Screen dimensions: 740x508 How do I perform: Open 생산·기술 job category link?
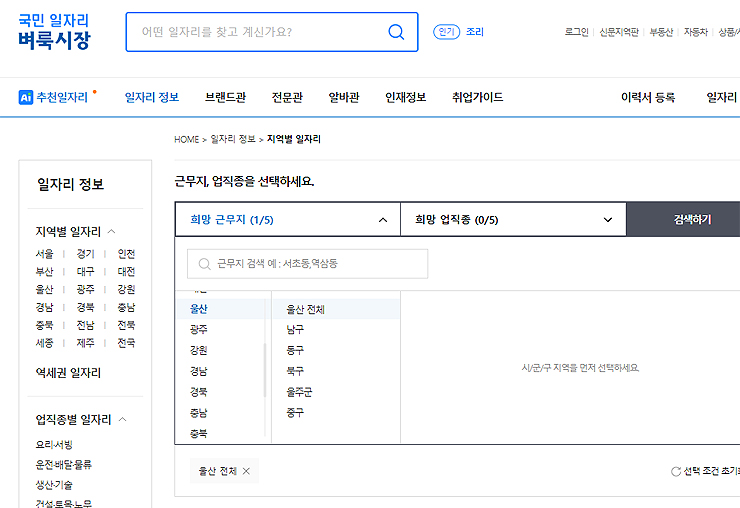[x=54, y=485]
